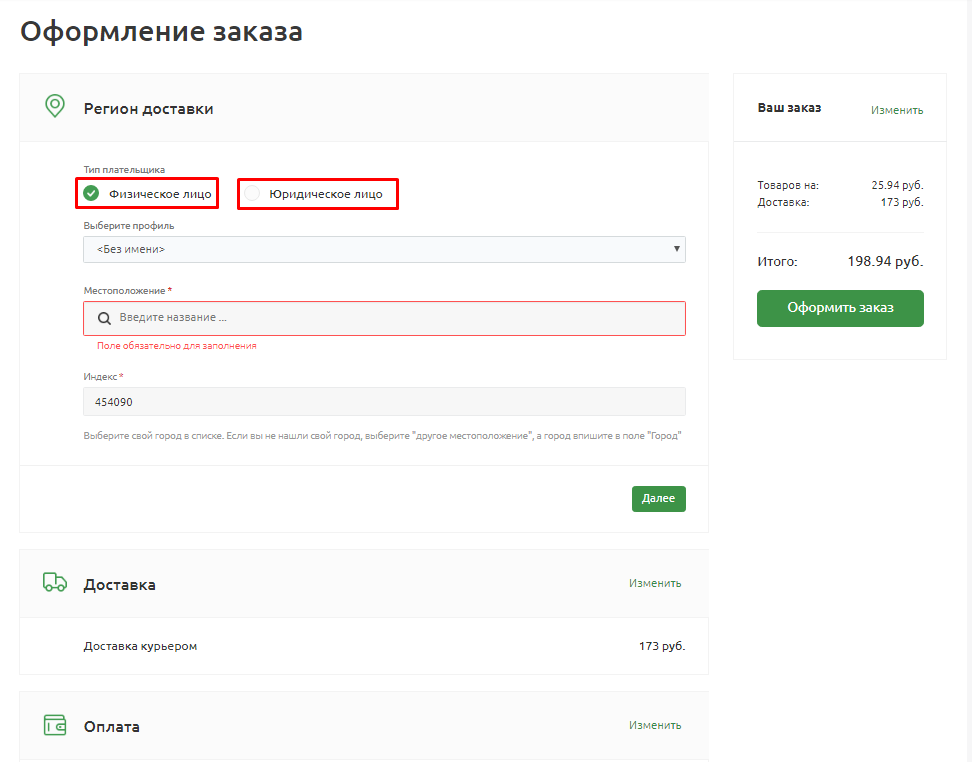972x762 pixels.
Task: Click the Ваш заказ heading
Action: pyautogui.click(x=789, y=108)
